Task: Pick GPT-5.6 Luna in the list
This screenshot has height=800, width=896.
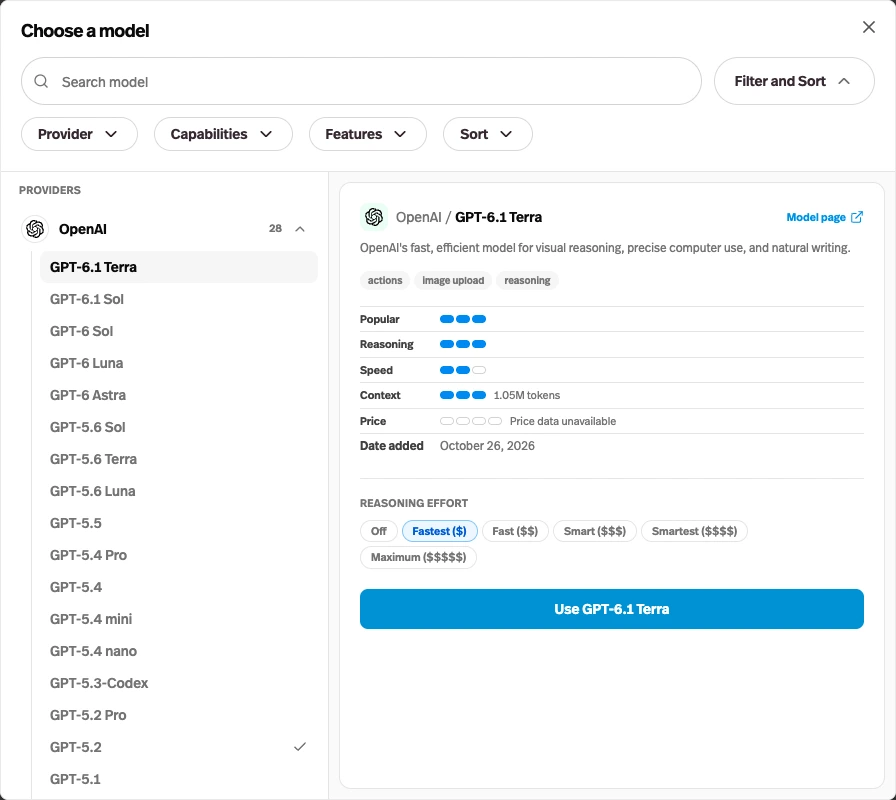Action: [x=178, y=491]
